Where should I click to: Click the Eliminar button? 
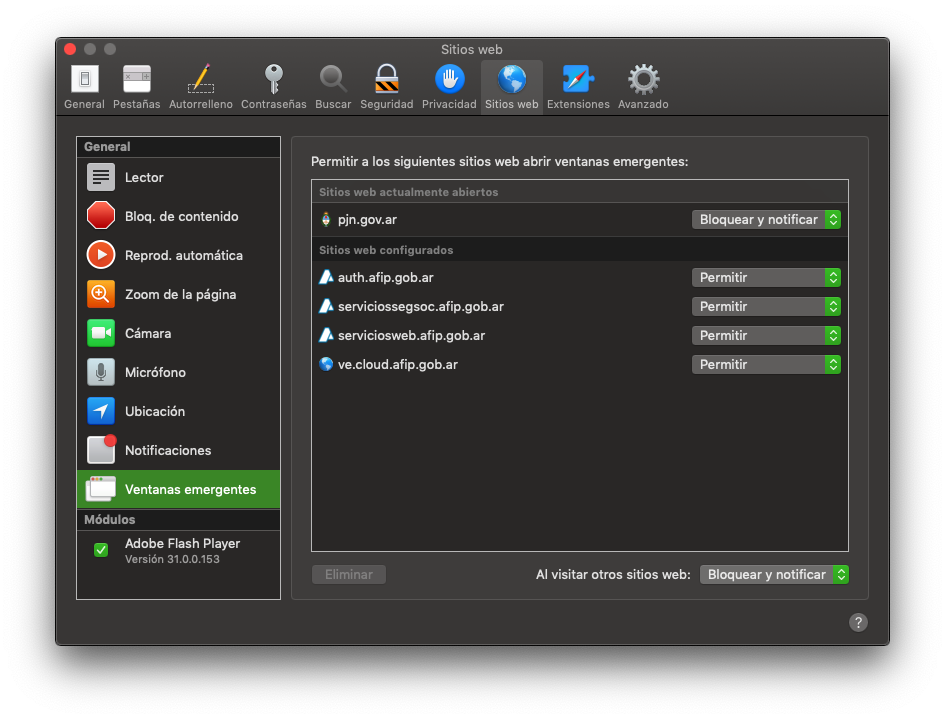[x=349, y=574]
